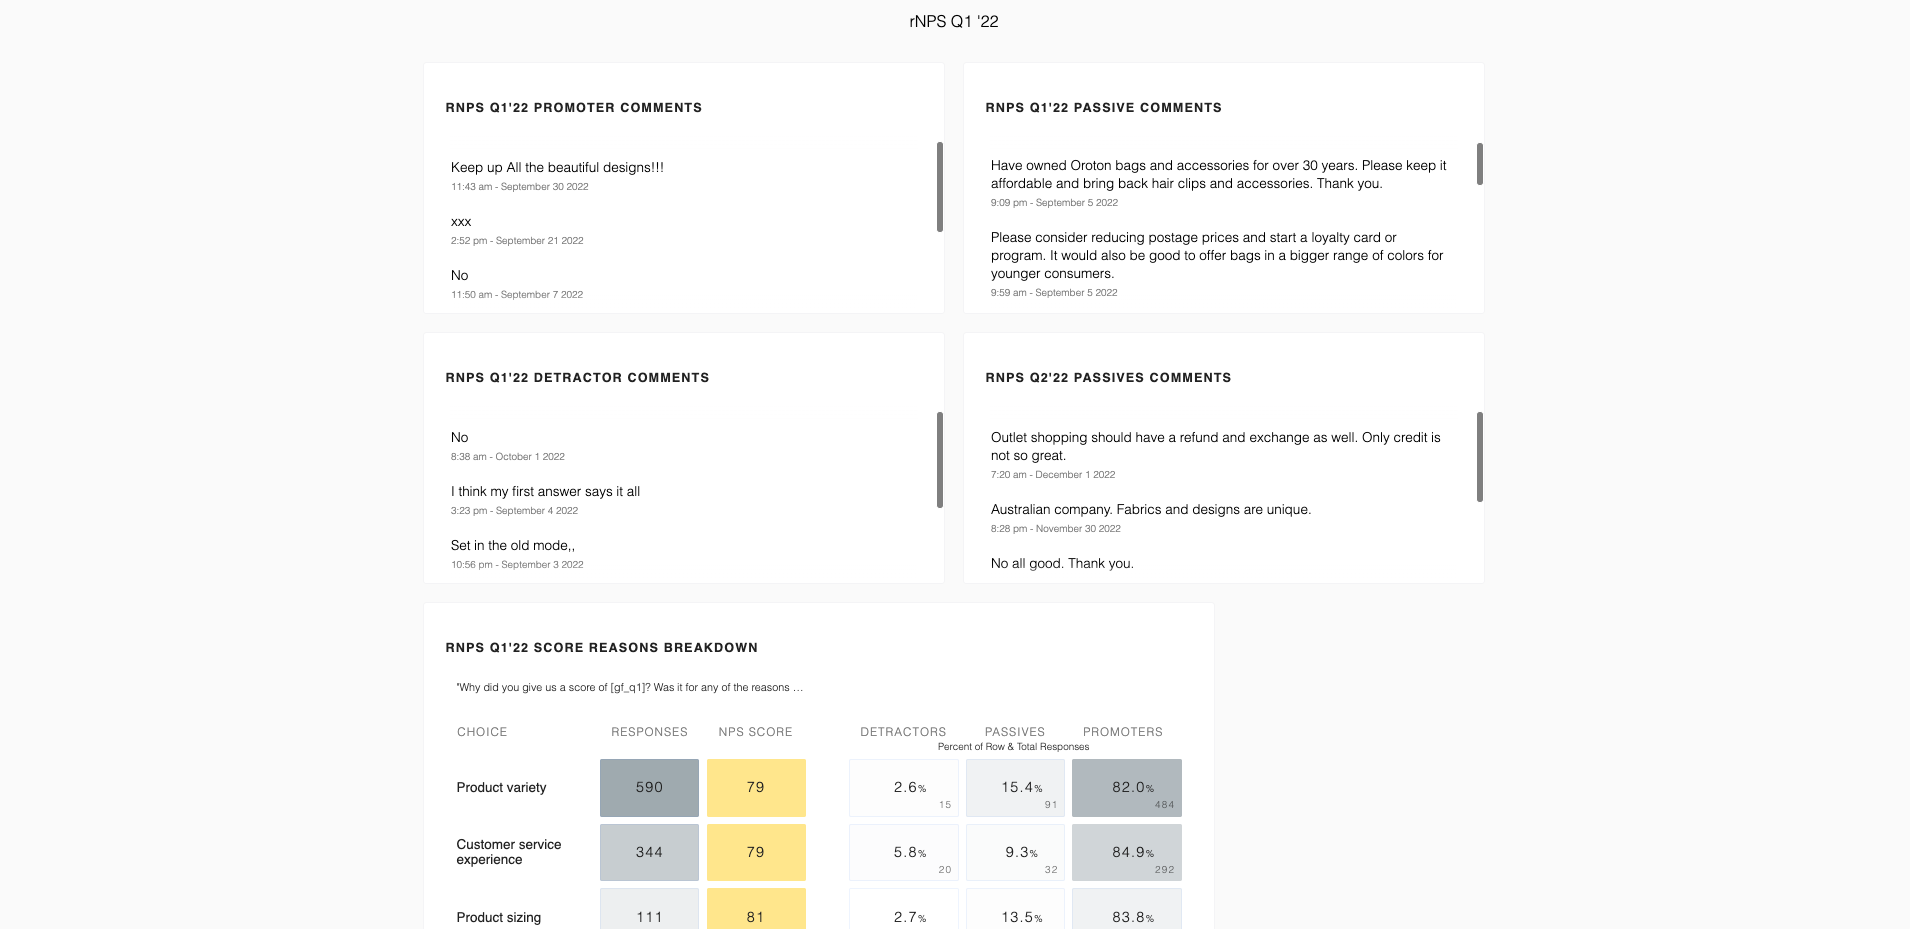Click the Product variety passives 15.4% cell
Viewport: 1910px width, 929px height.
pos(1015,788)
